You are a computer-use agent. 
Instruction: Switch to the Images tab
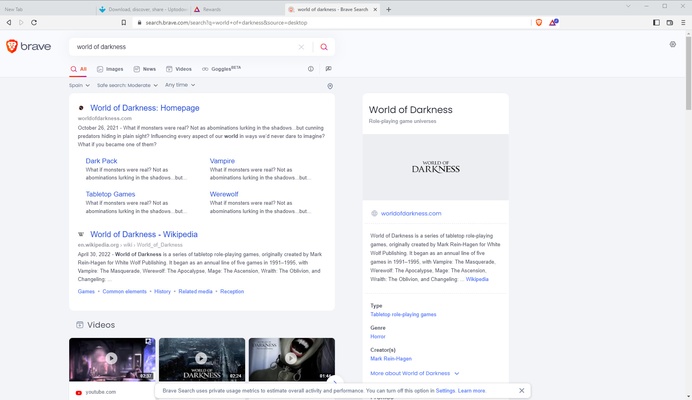(110, 69)
